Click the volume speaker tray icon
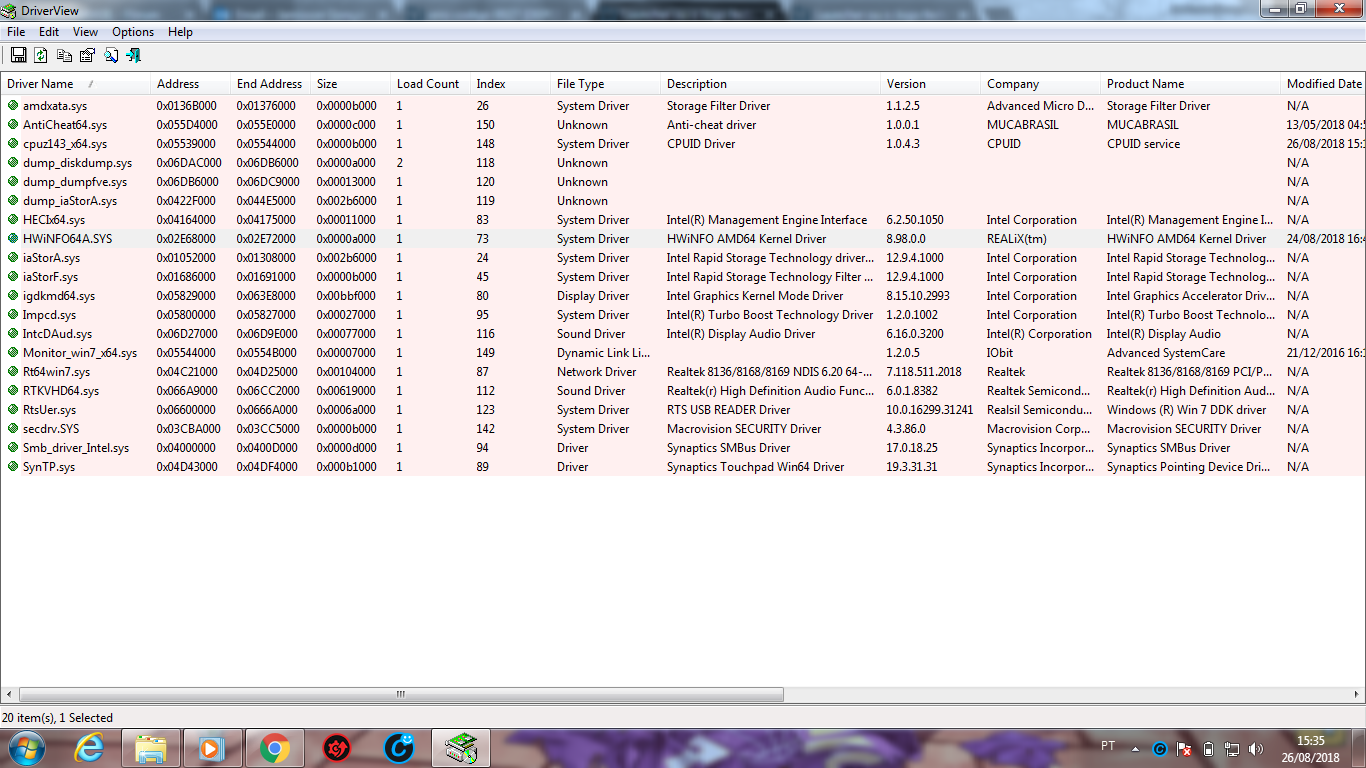 [x=1256, y=749]
